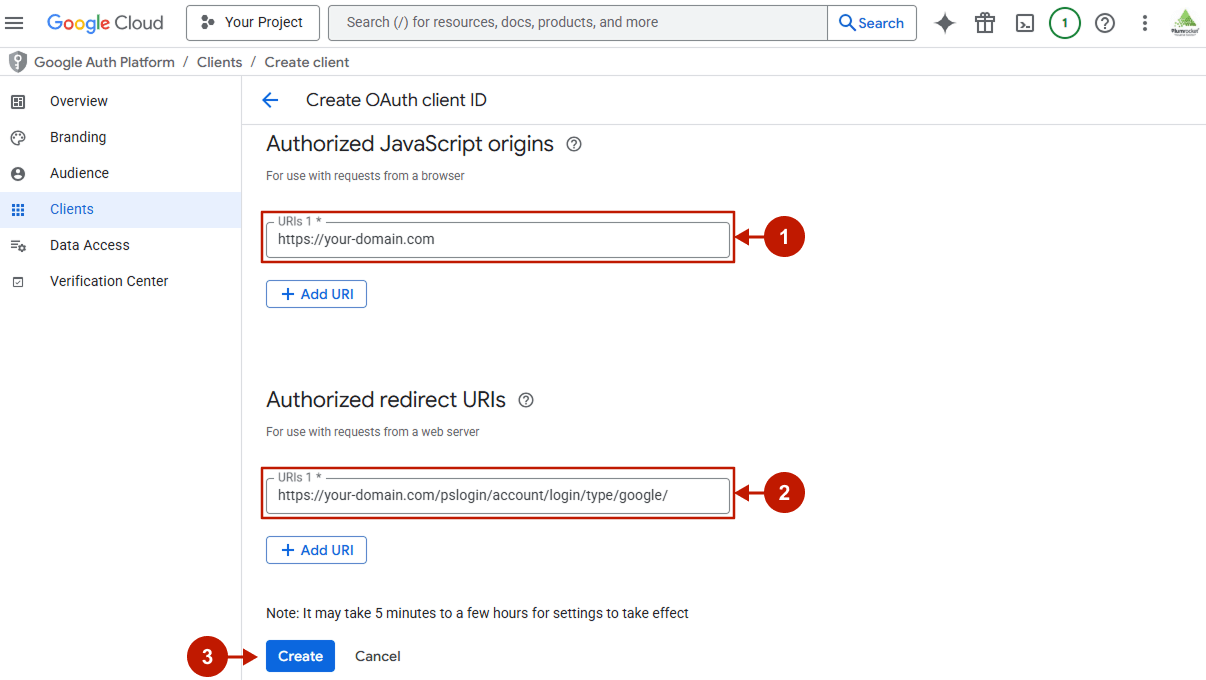Screen dimensions: 1206x680
Task: Open the help question mark menu
Action: click(x=1104, y=22)
